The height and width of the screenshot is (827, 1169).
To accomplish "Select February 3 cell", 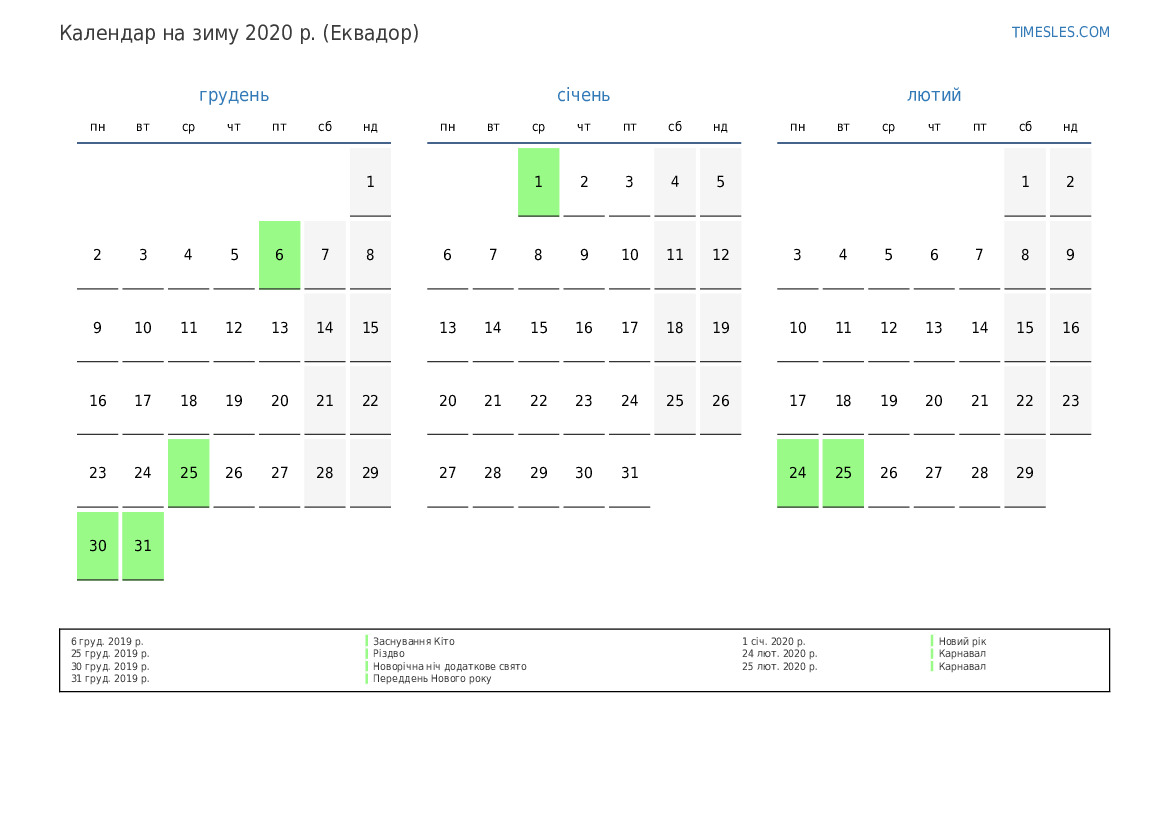I will coord(798,255).
